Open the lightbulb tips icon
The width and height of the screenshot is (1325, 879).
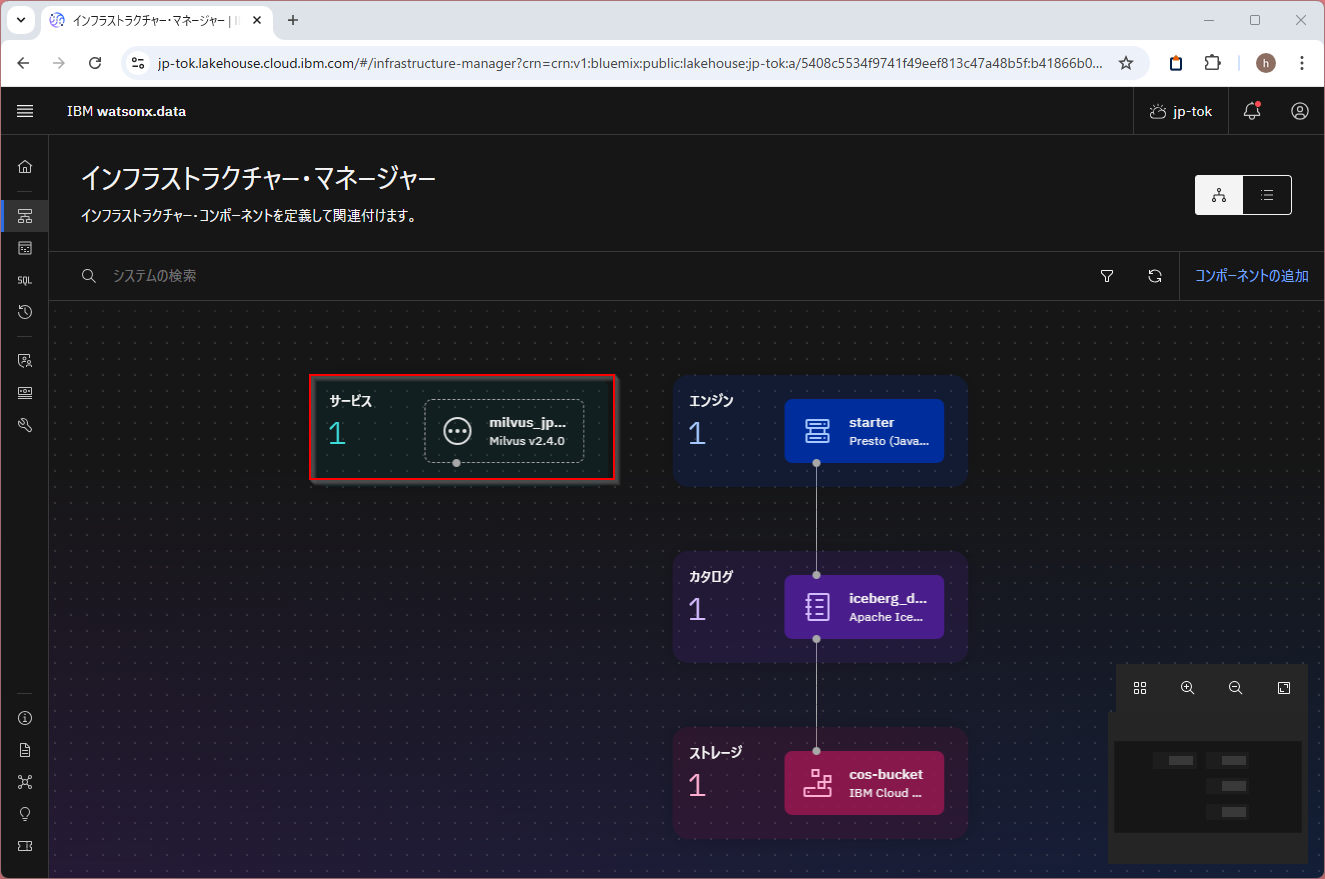[x=25, y=813]
